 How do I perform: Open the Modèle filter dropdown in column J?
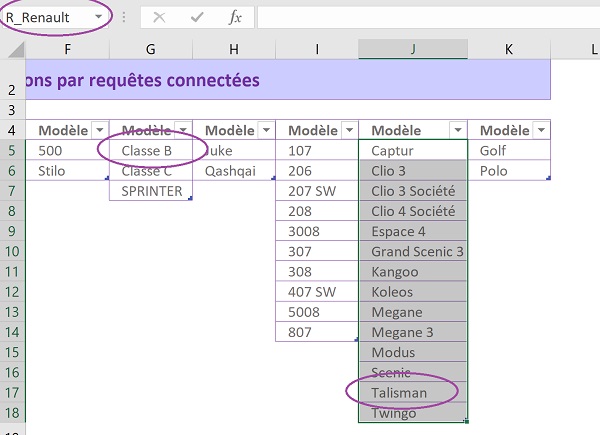(458, 130)
